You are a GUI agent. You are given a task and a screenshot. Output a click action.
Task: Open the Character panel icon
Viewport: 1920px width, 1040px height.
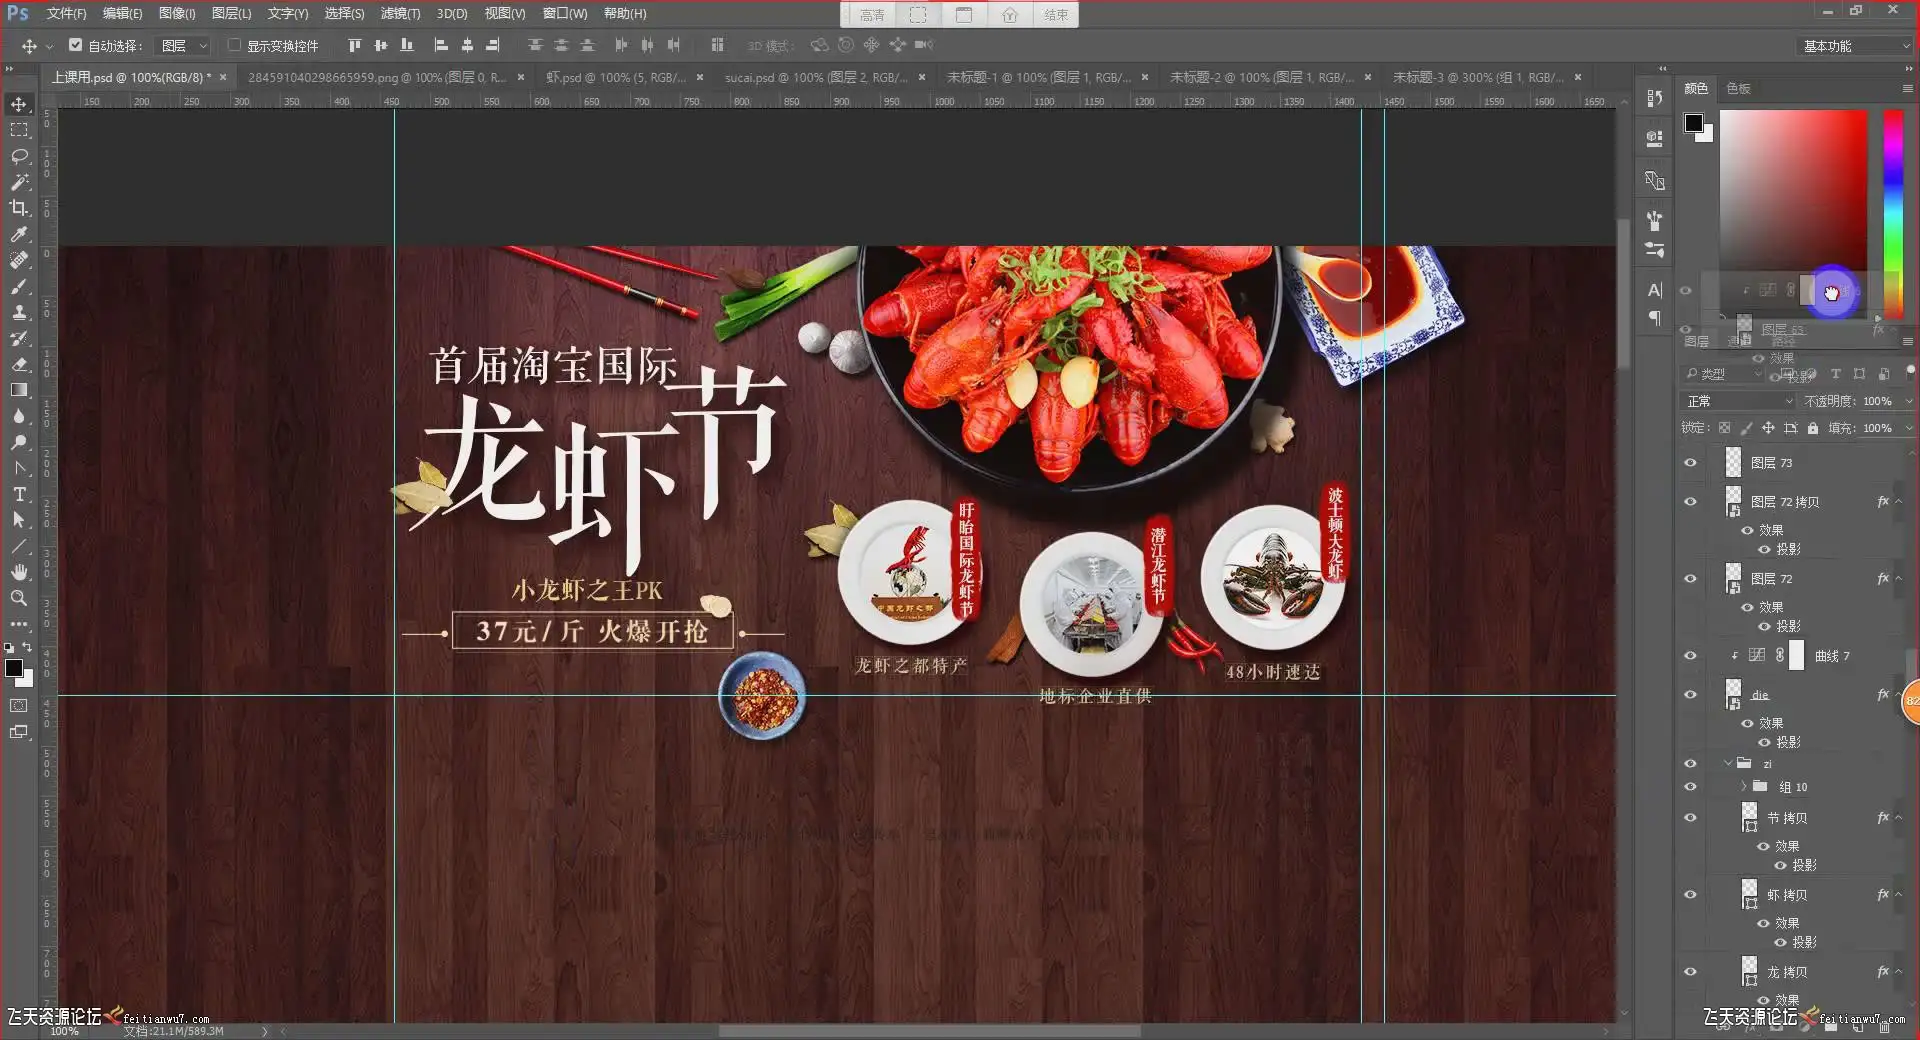pos(1655,290)
